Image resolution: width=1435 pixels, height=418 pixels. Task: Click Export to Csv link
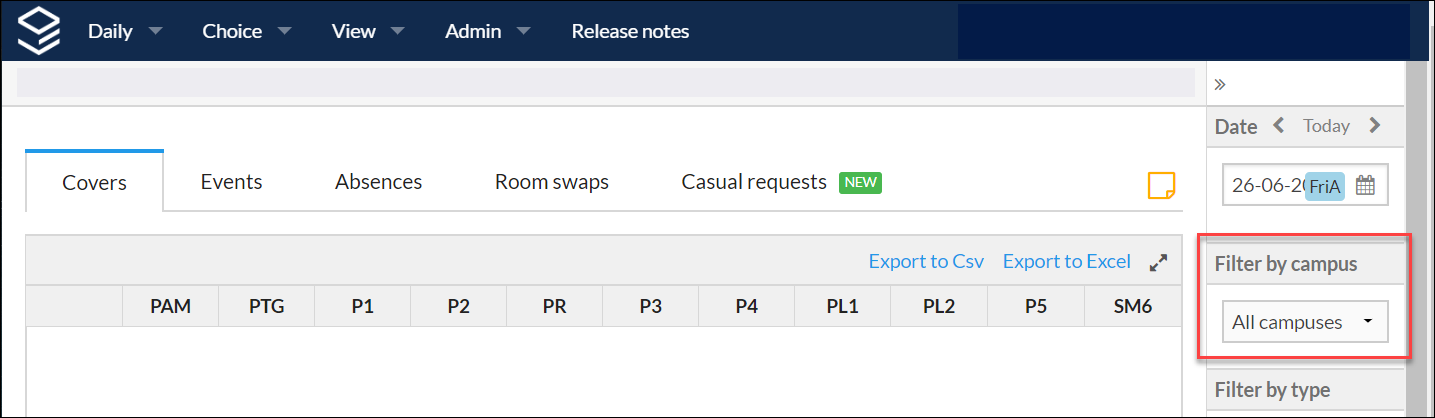926,262
